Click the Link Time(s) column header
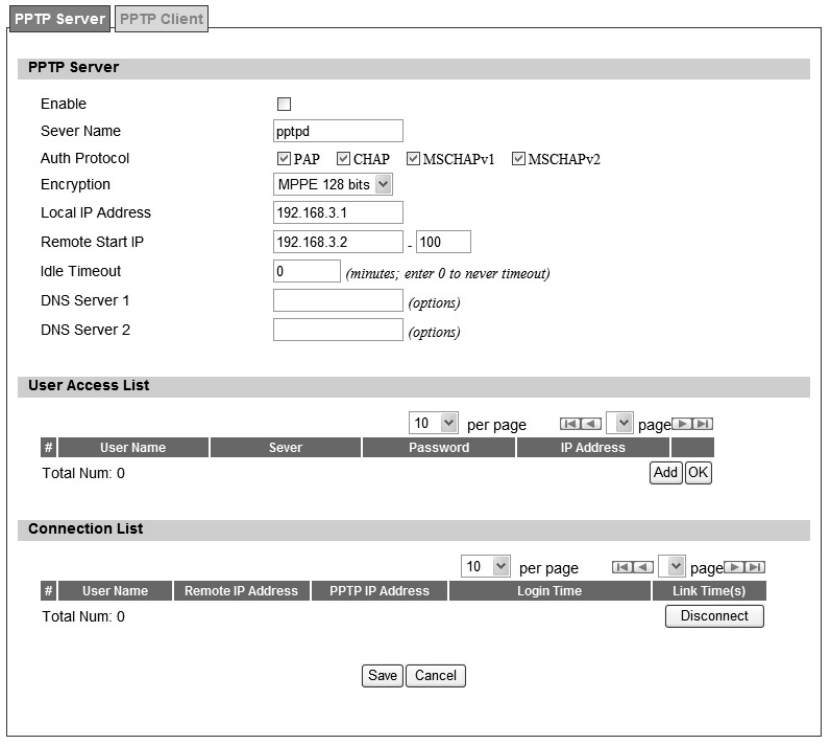The image size is (830, 744). [x=709, y=591]
